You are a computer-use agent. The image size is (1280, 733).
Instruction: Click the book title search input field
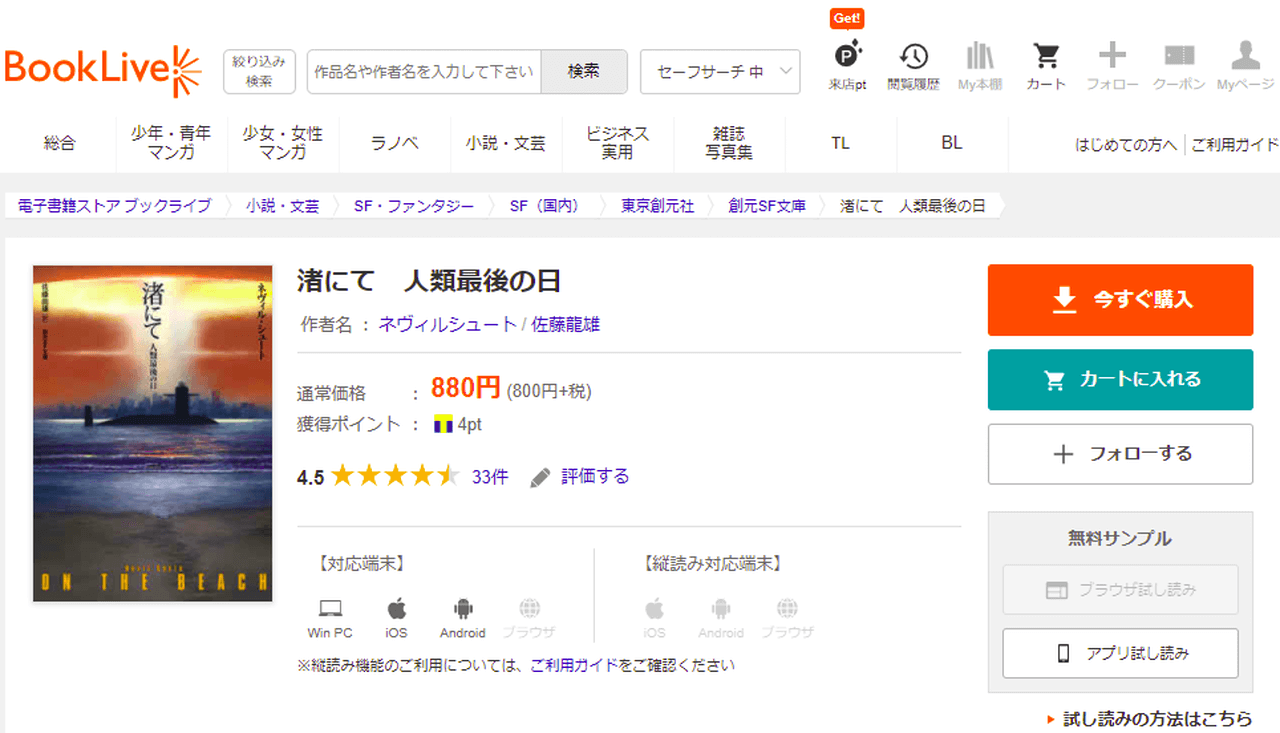[424, 72]
